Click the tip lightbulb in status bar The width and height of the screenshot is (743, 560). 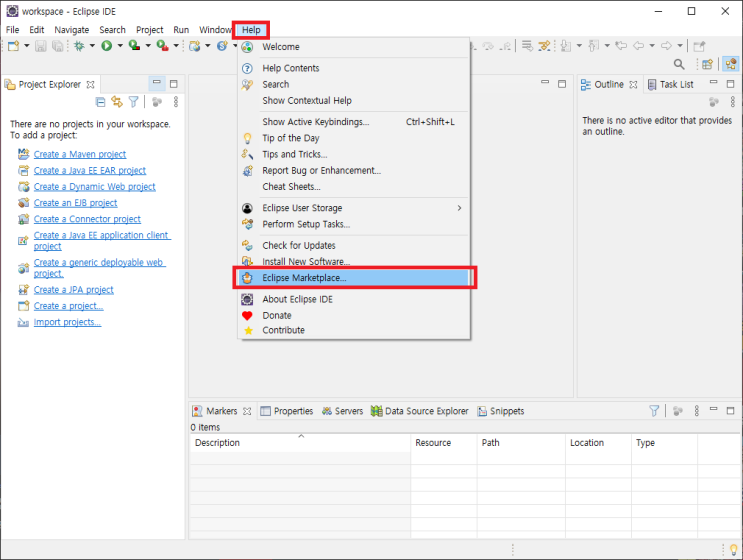point(734,550)
